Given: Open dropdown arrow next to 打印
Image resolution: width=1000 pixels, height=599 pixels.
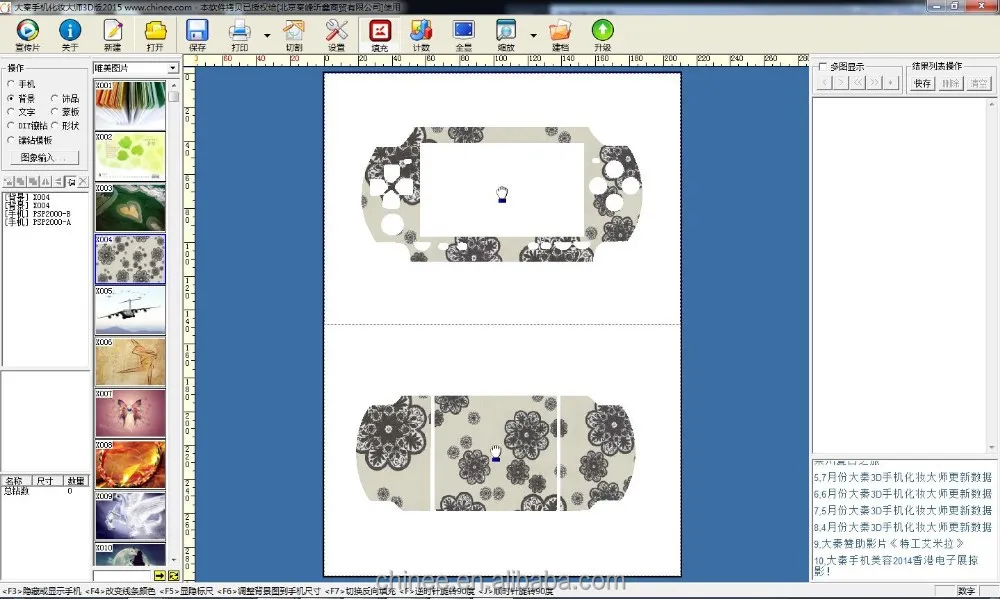Looking at the screenshot, I should pos(267,35).
